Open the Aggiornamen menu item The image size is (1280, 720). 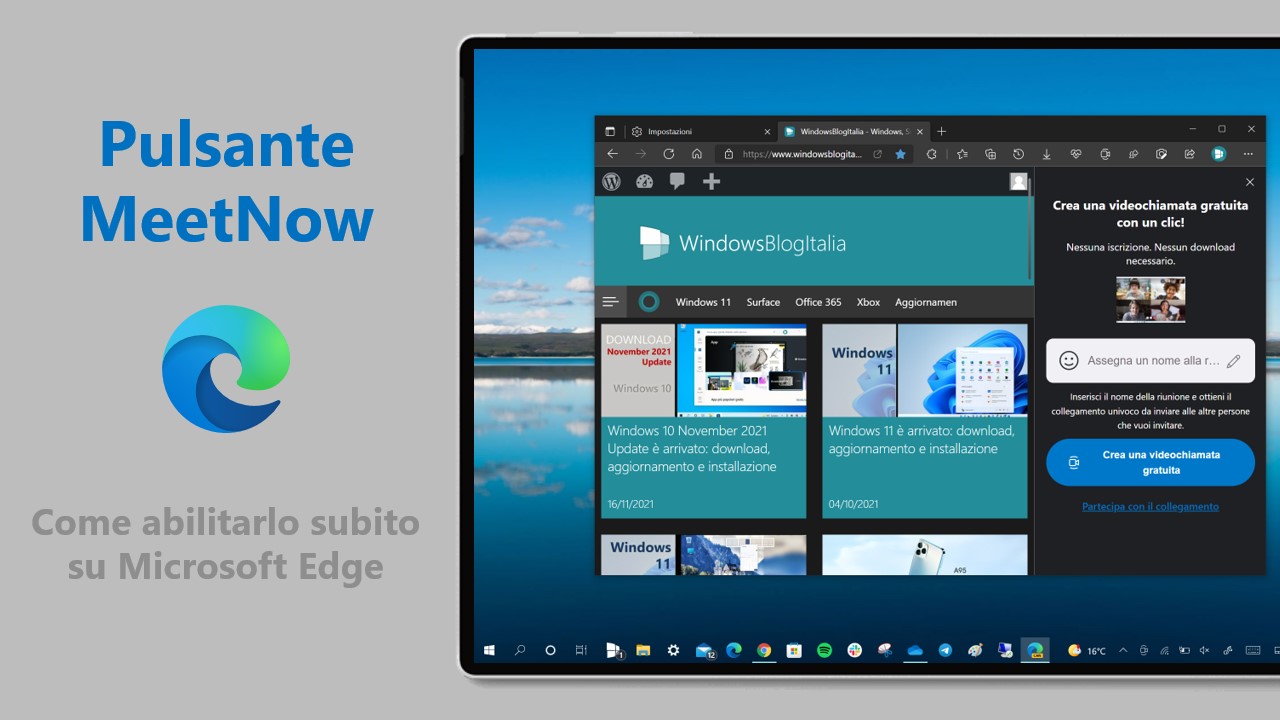tap(926, 302)
